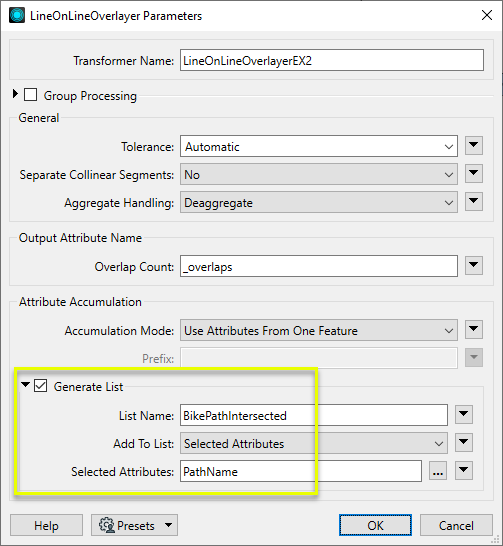The image size is (503, 546).
Task: Open the Aggregate Handling dropdown showing Deaggregate
Action: coord(319,202)
